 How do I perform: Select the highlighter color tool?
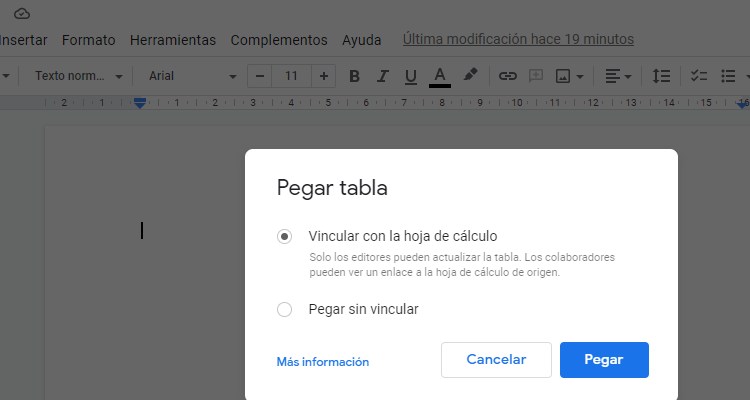click(x=471, y=76)
